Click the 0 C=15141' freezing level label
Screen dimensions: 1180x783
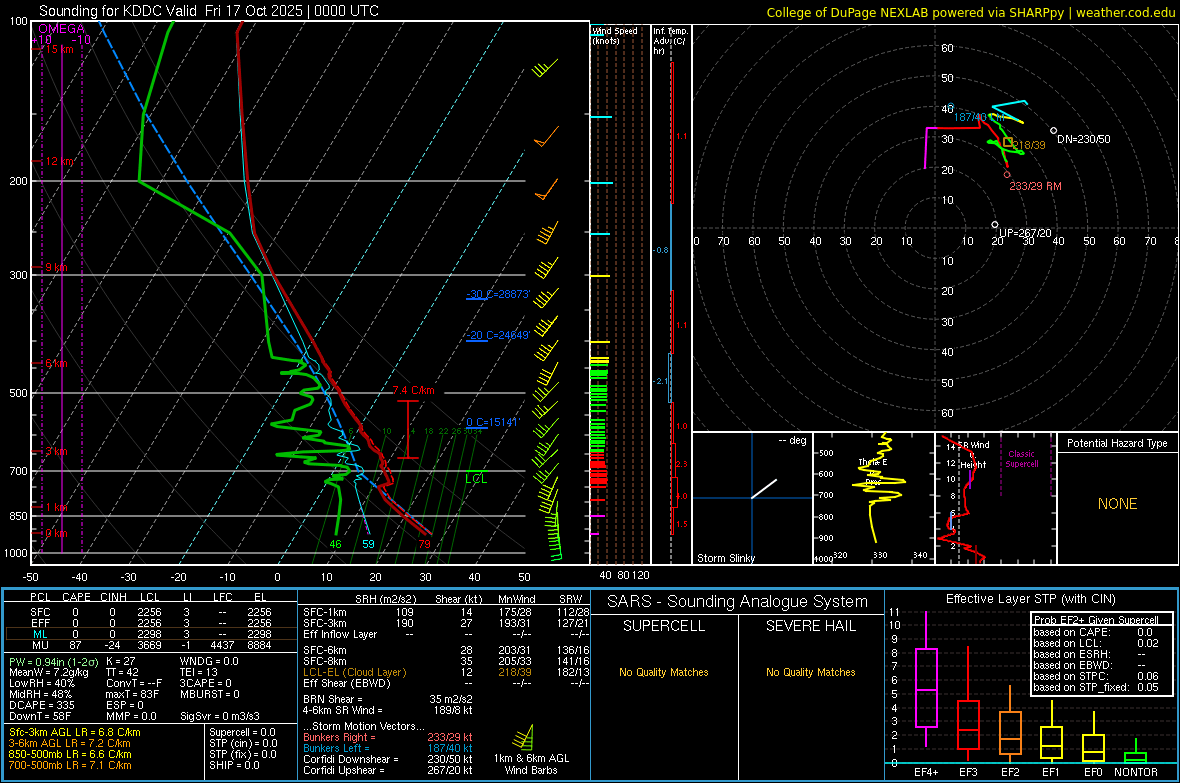pos(492,422)
